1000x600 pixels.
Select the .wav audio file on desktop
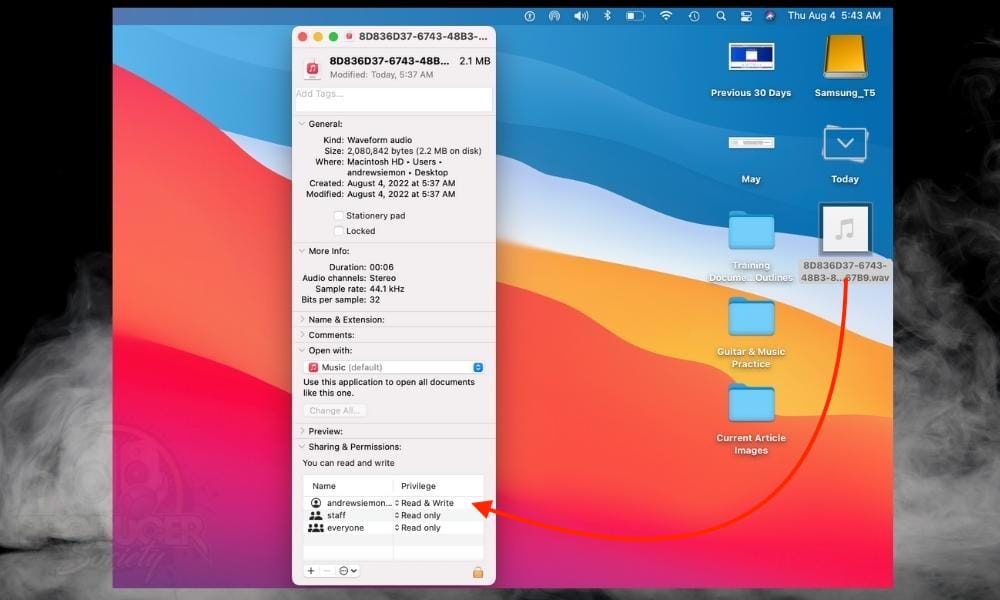(844, 229)
